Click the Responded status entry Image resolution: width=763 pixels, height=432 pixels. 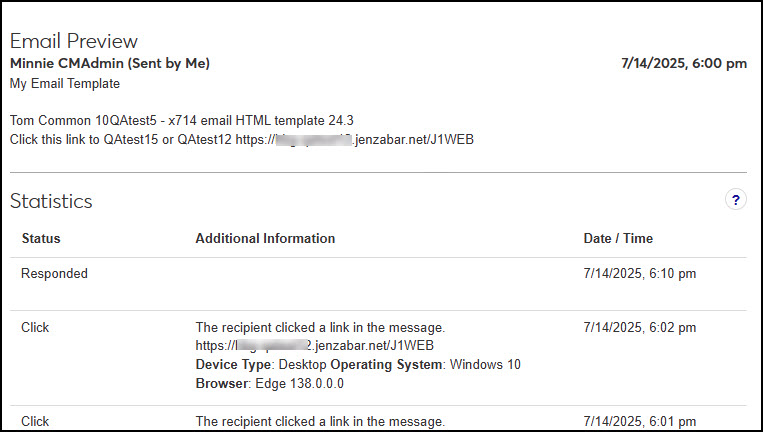click(54, 273)
